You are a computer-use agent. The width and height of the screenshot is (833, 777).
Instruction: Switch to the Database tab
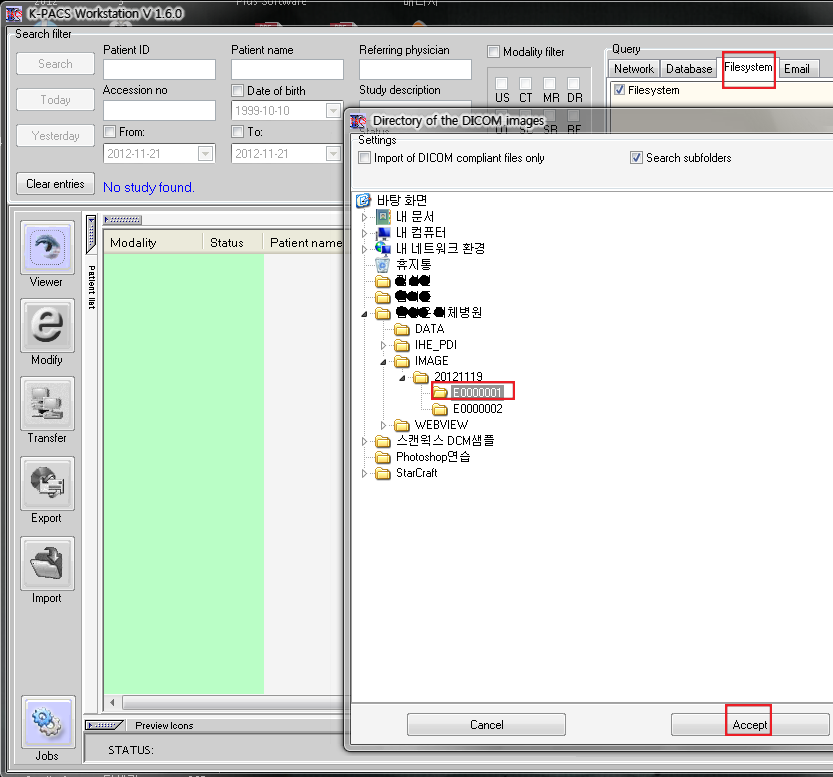689,69
